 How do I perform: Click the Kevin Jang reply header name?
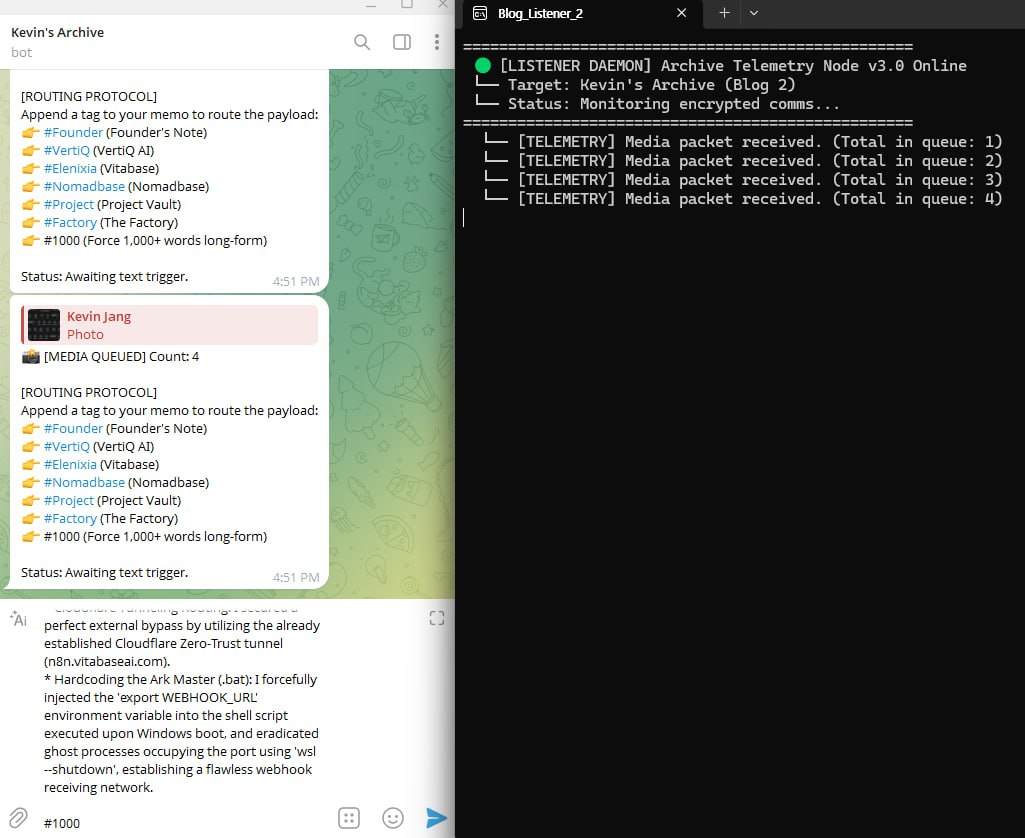pyautogui.click(x=99, y=316)
